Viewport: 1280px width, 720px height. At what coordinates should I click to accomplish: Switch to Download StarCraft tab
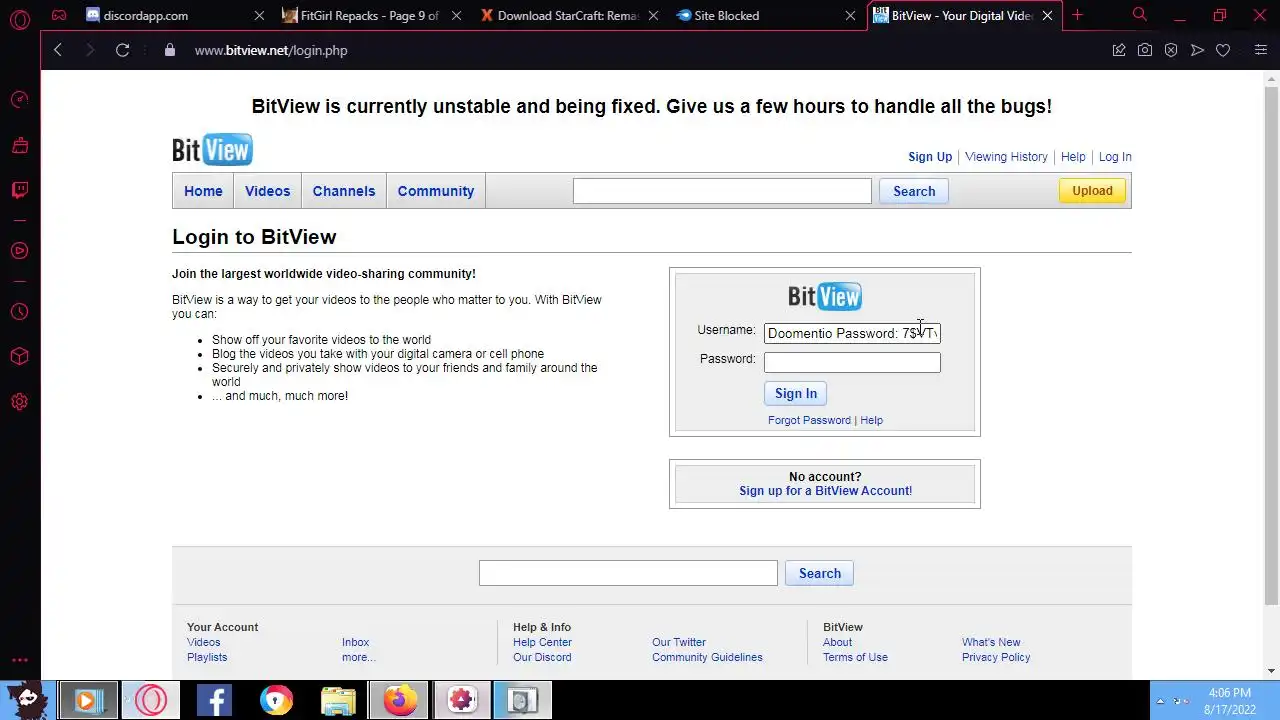click(568, 16)
